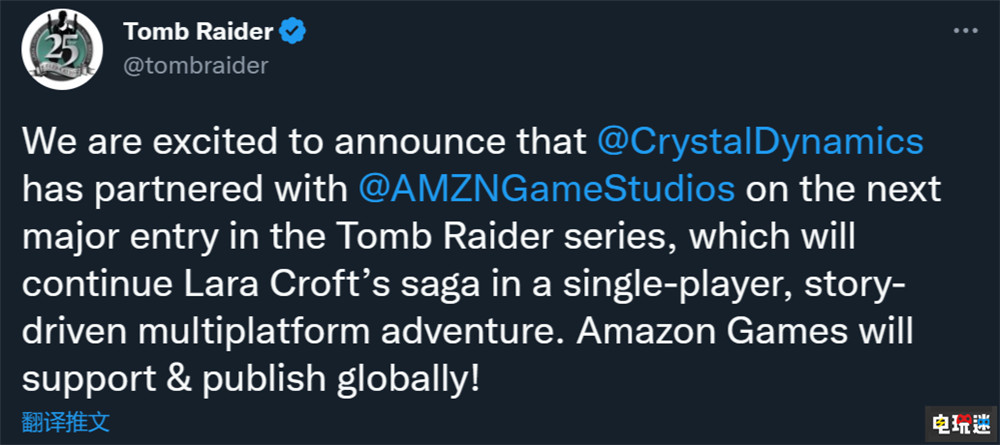
Task: Click the Tomb Raider display name
Action: (199, 31)
